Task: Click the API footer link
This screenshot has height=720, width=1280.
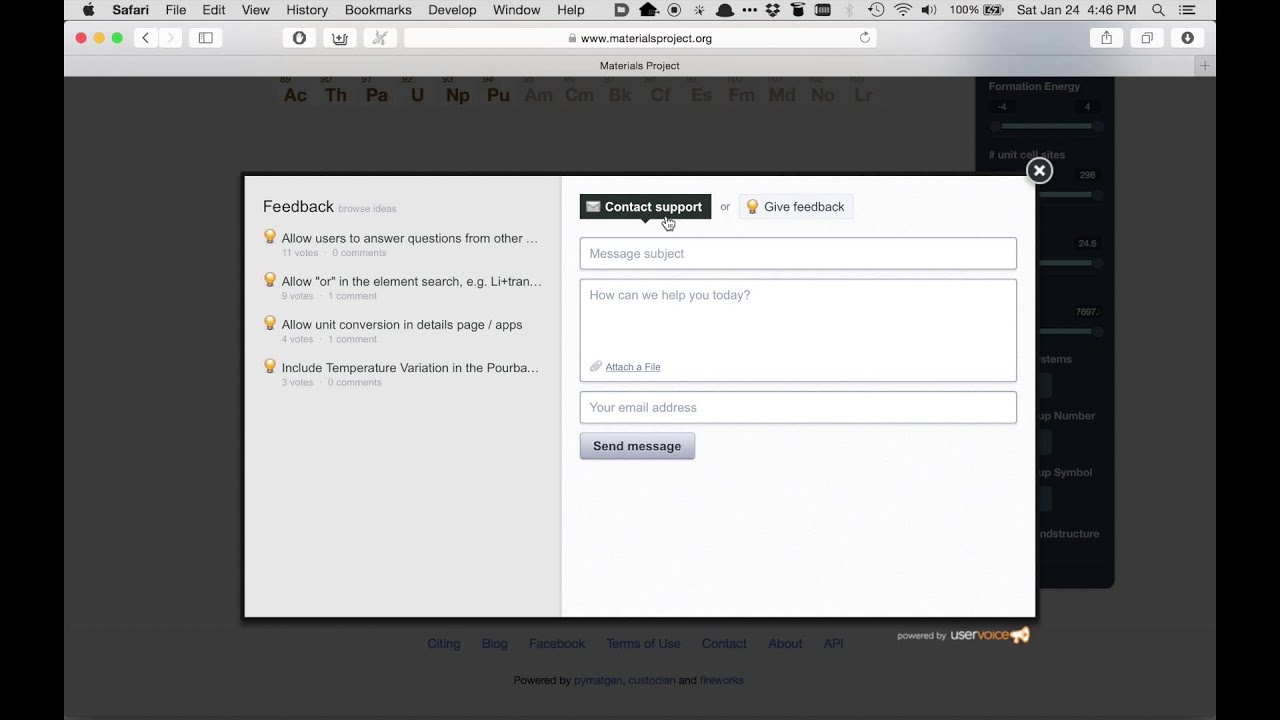Action: [833, 644]
